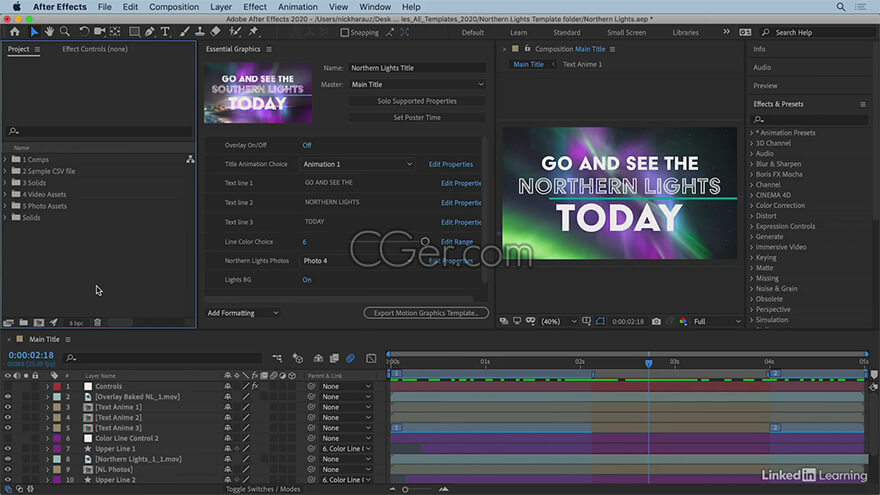The width and height of the screenshot is (880, 495).
Task: Click Solo Supported Properties button
Action: tap(417, 101)
